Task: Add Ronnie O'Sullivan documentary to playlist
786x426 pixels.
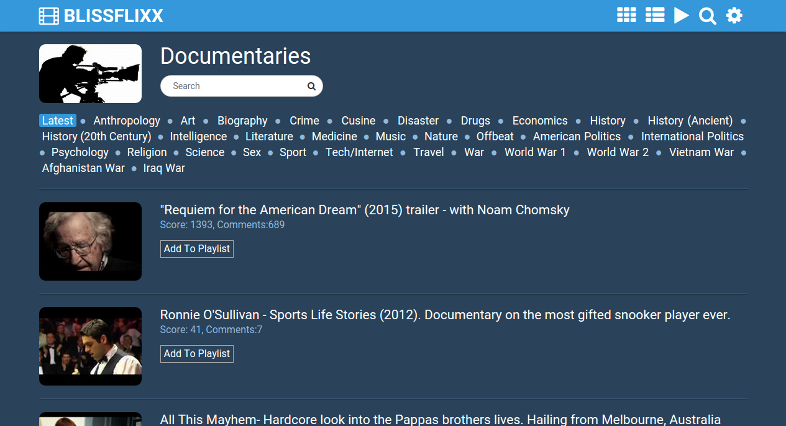Action: (197, 354)
